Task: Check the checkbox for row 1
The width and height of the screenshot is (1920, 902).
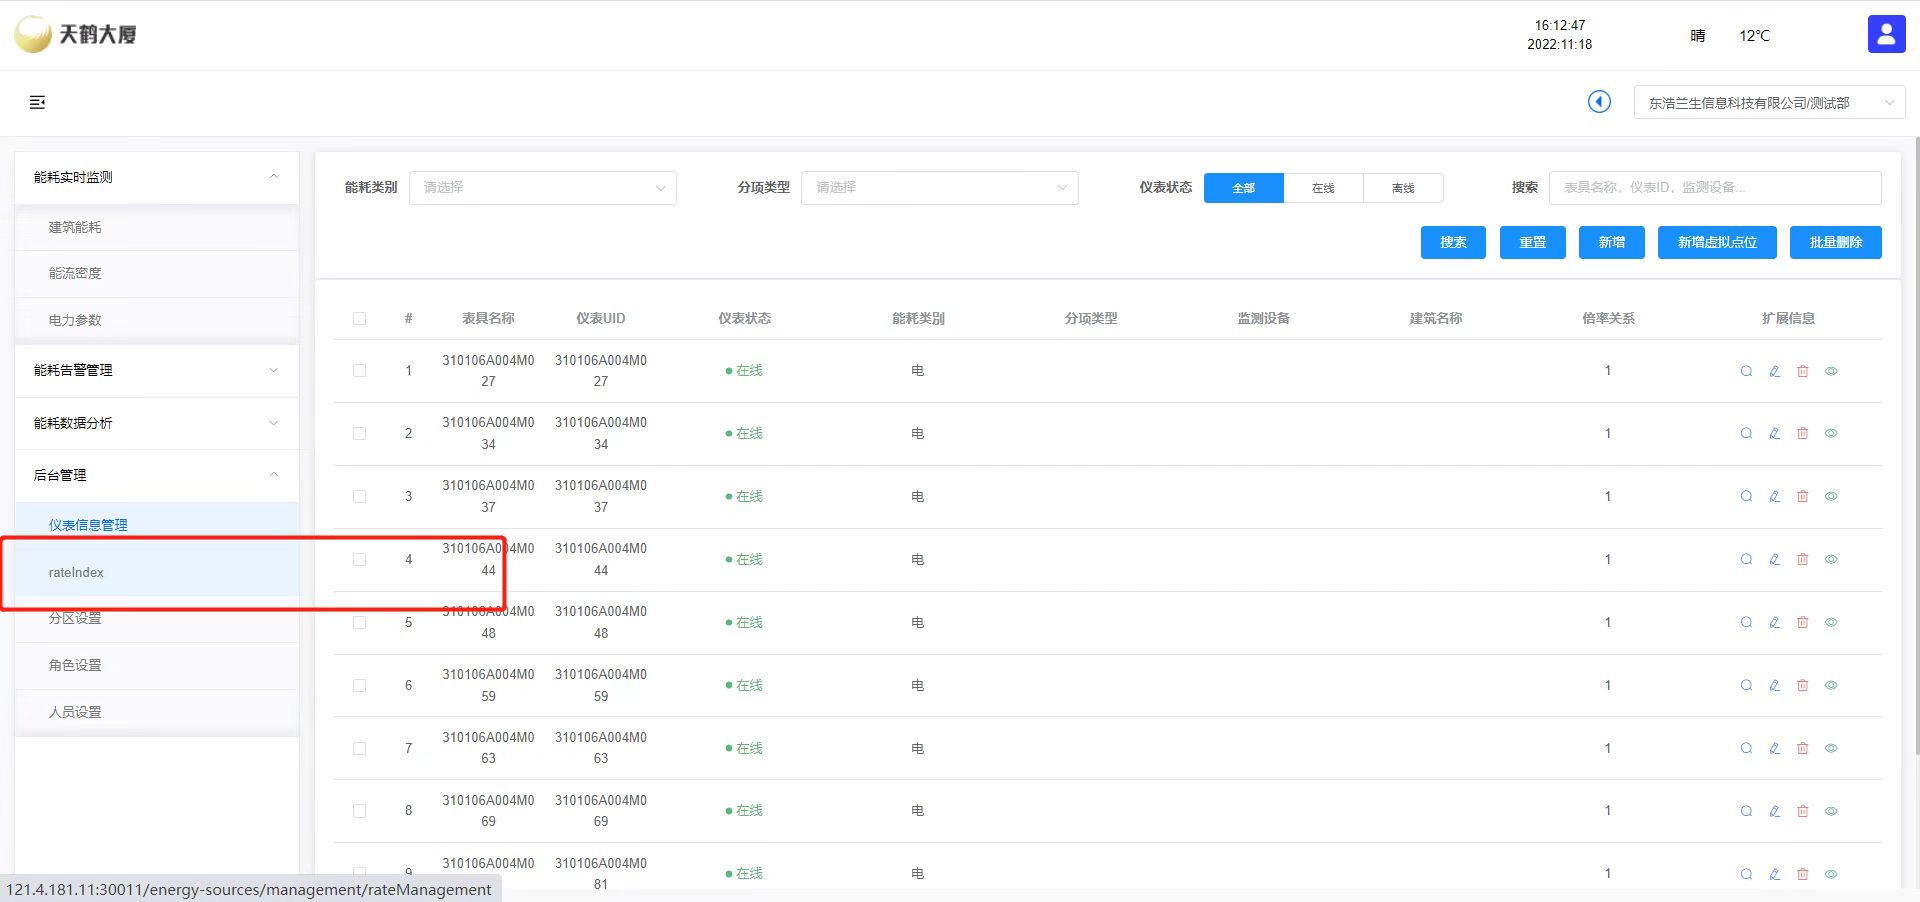Action: pyautogui.click(x=359, y=371)
